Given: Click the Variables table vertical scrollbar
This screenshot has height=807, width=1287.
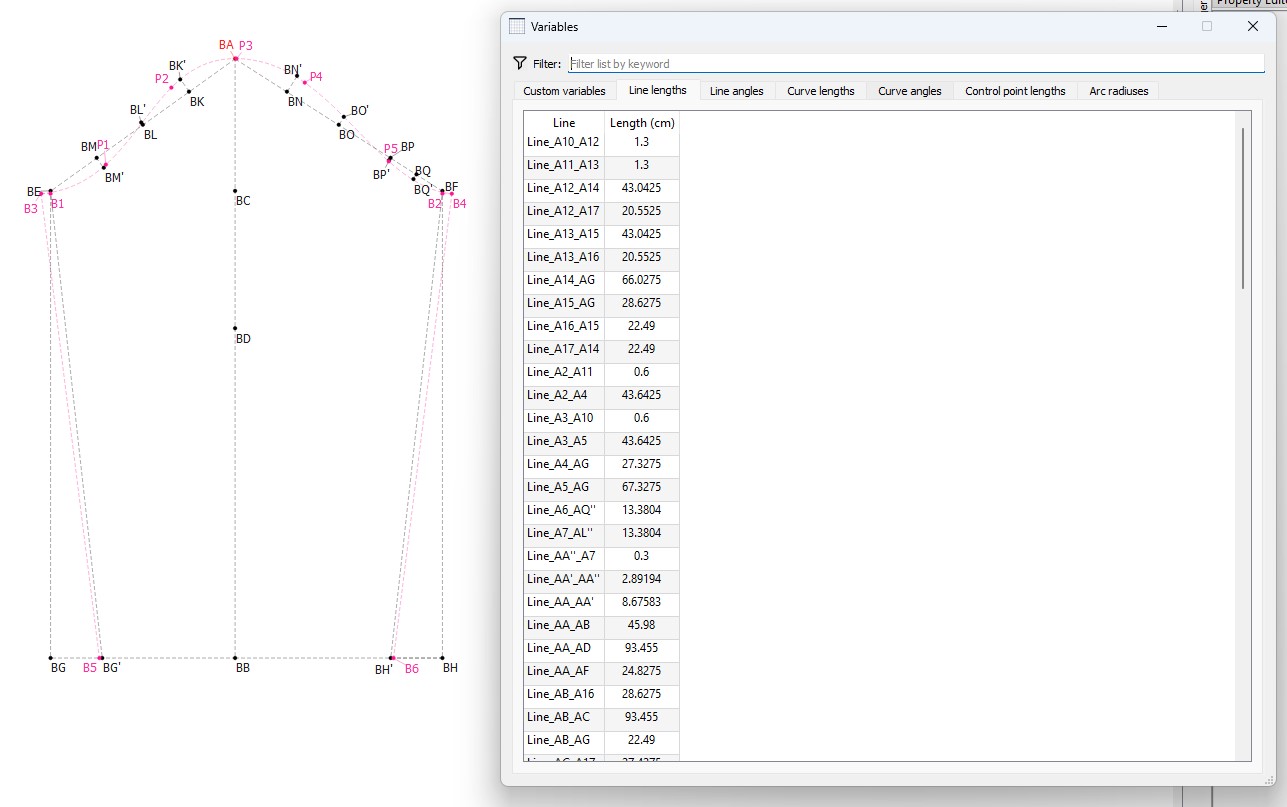Looking at the screenshot, I should [x=1243, y=208].
